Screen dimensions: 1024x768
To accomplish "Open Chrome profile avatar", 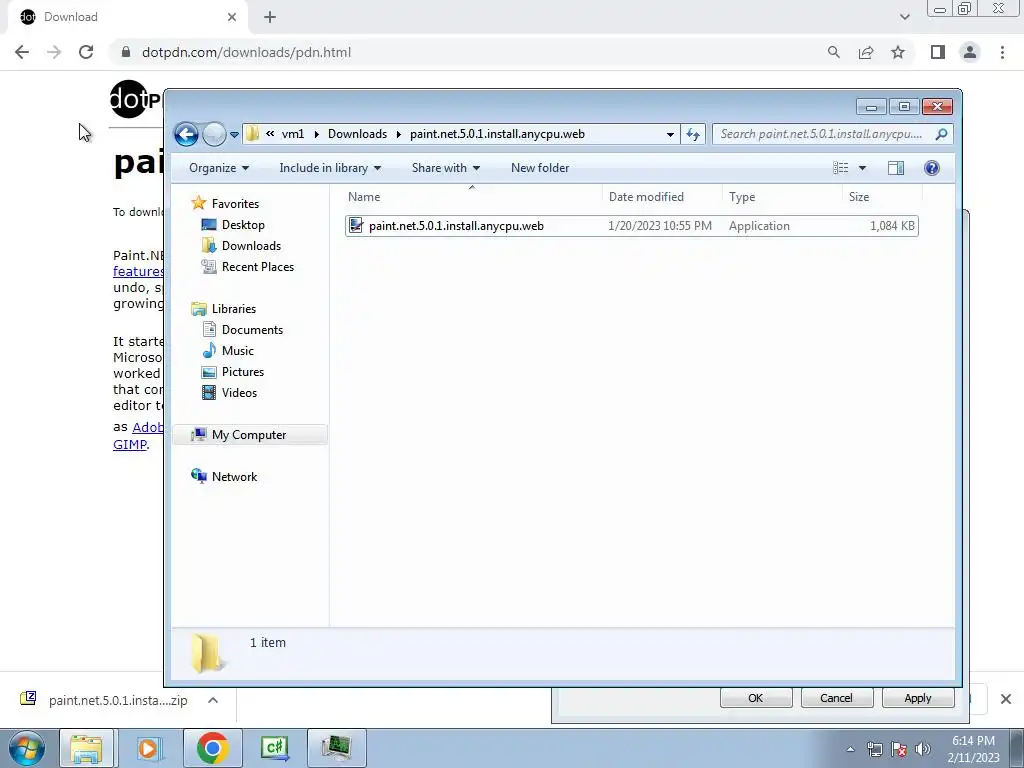I will (x=970, y=52).
